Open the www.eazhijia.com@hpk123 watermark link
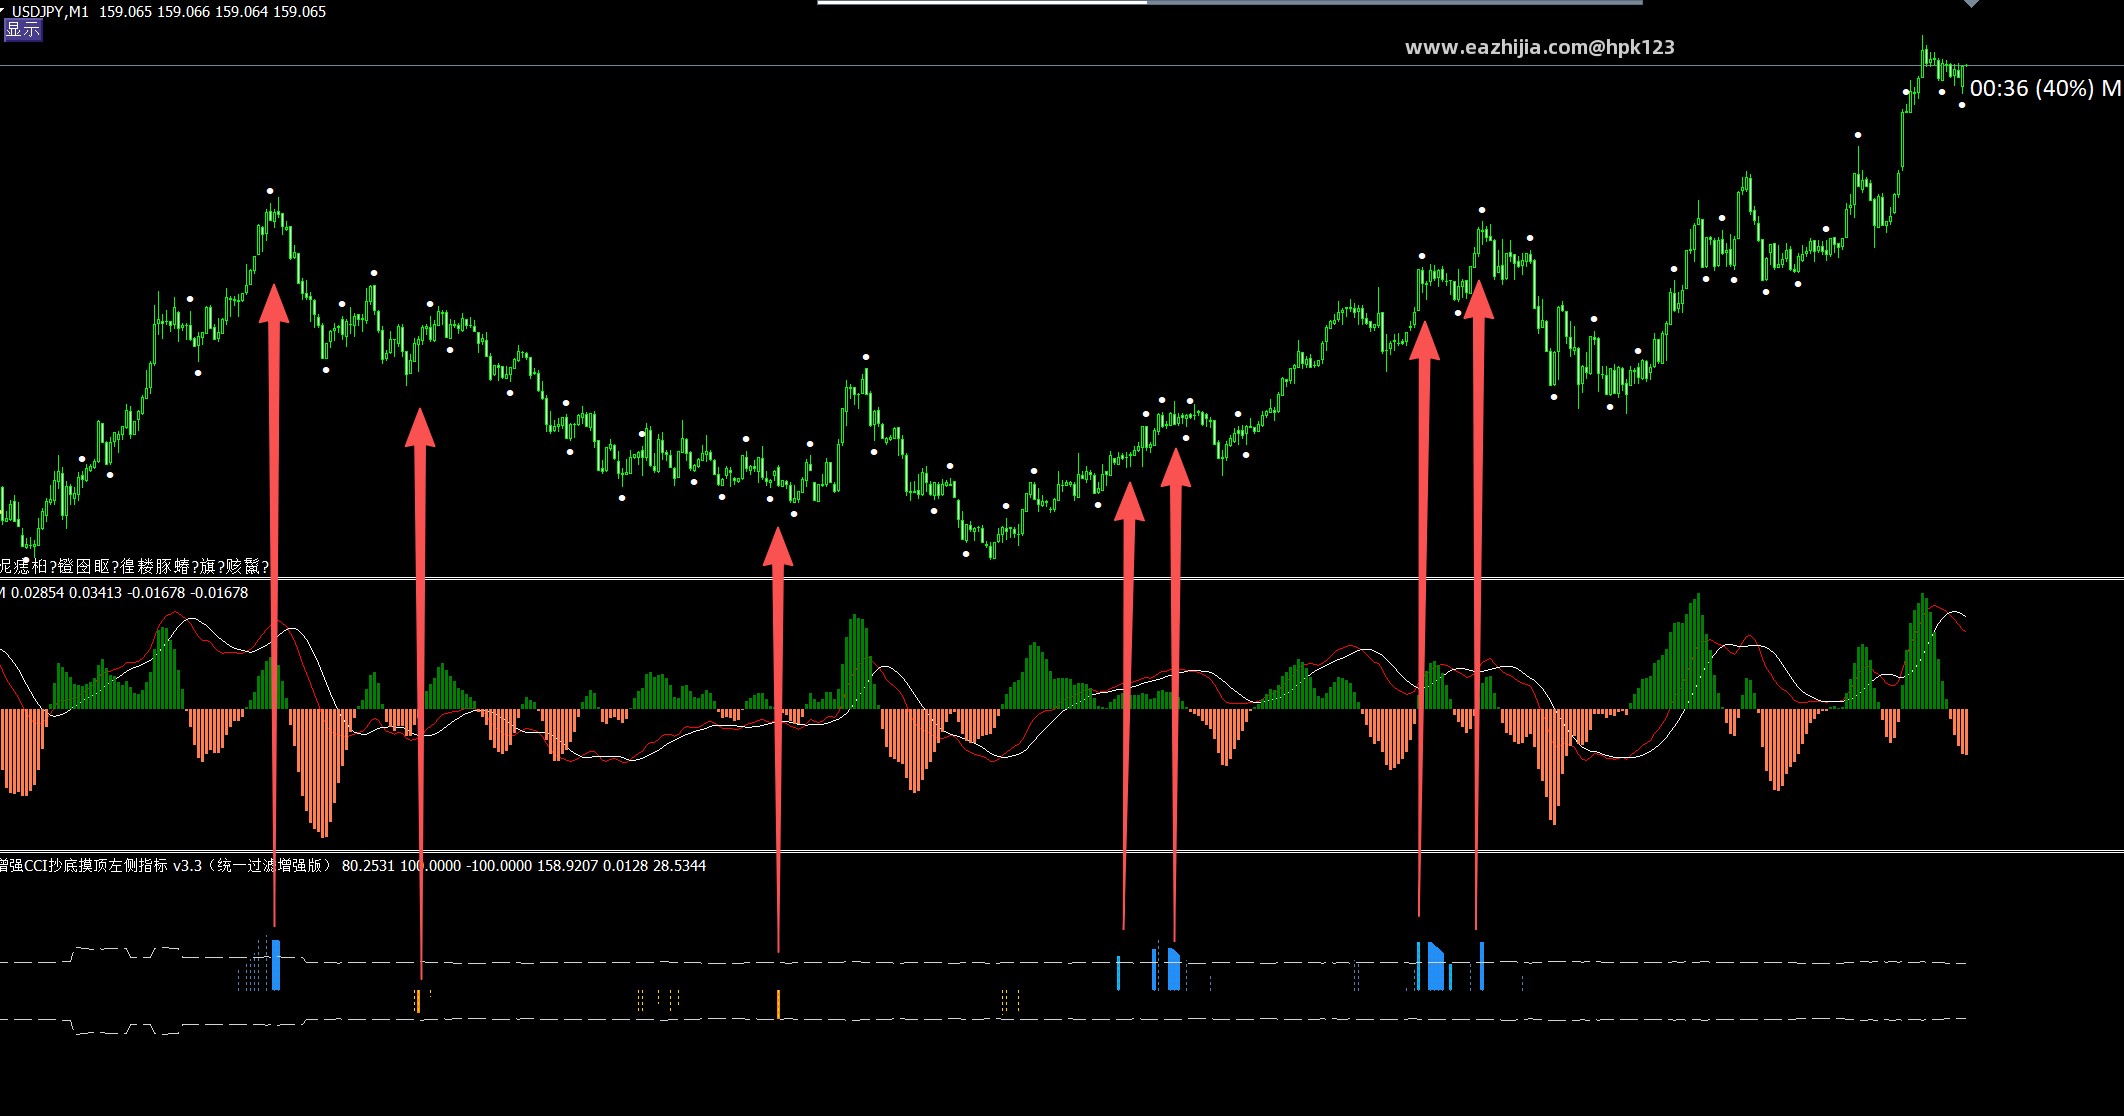2124x1116 pixels. point(1539,47)
